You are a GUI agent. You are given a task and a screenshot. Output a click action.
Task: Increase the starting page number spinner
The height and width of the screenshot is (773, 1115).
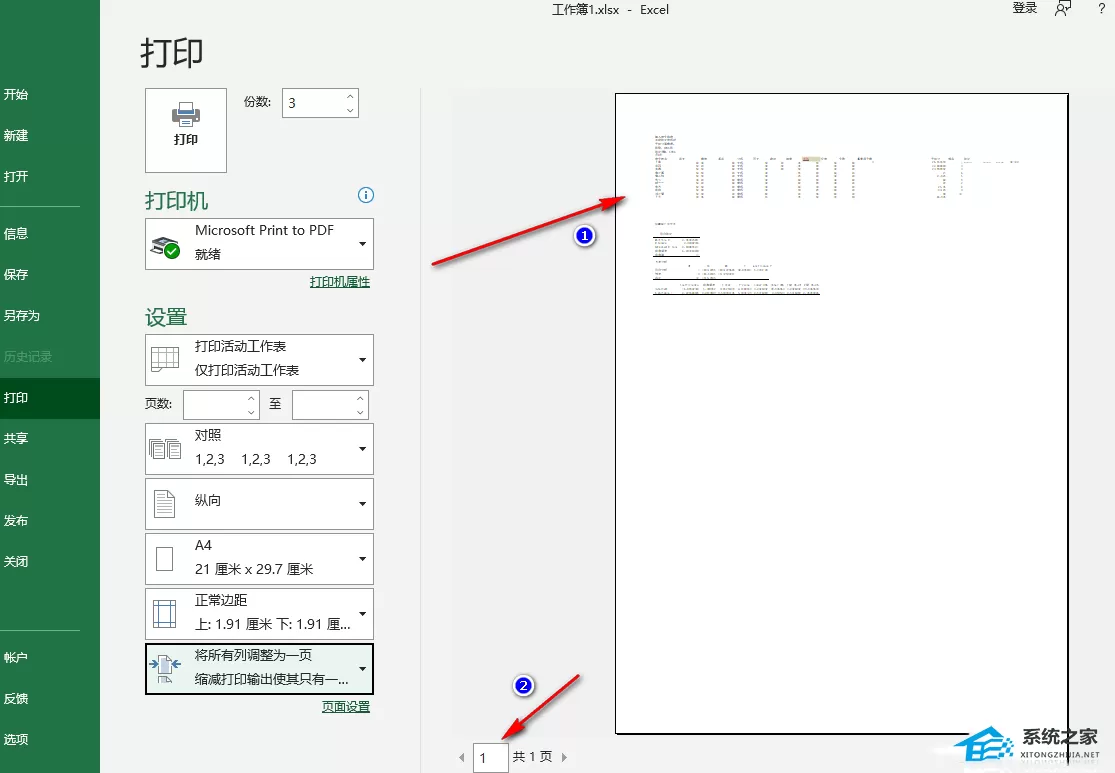[x=251, y=398]
